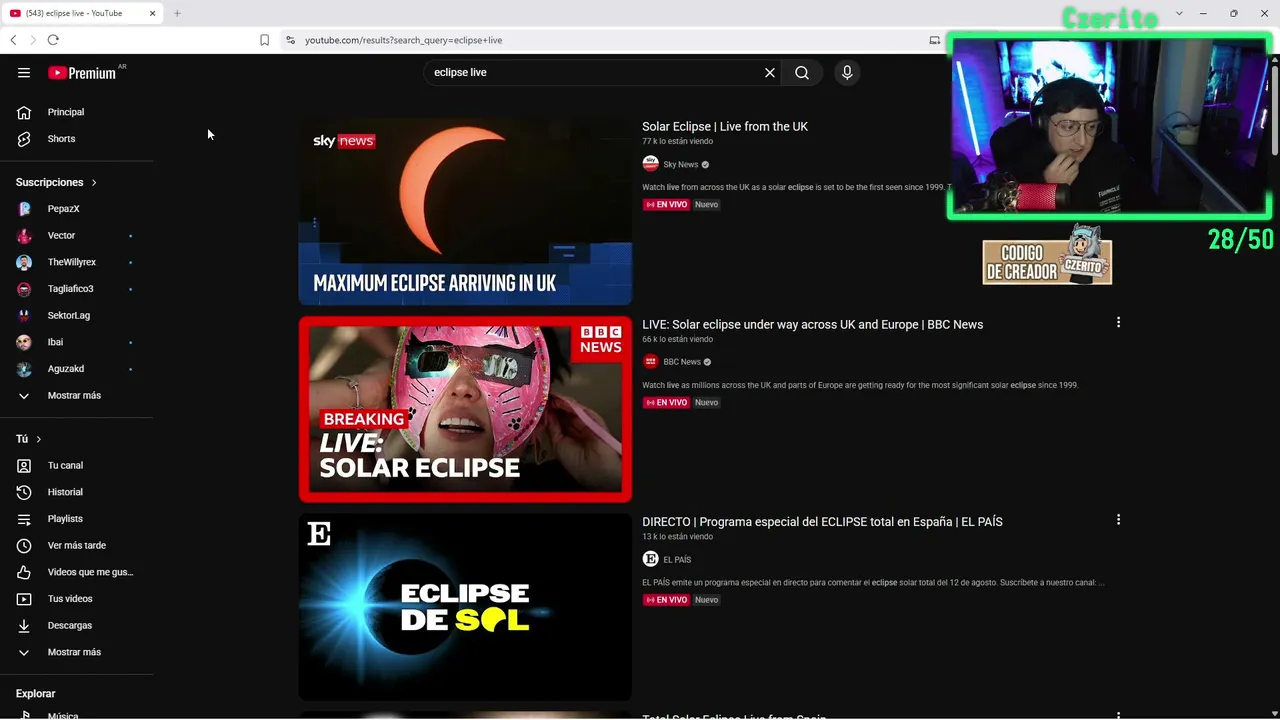Screen dimensions: 1280x720
Task: Open 'Solar Eclipse | Live from the UK' title
Action: tap(725, 127)
